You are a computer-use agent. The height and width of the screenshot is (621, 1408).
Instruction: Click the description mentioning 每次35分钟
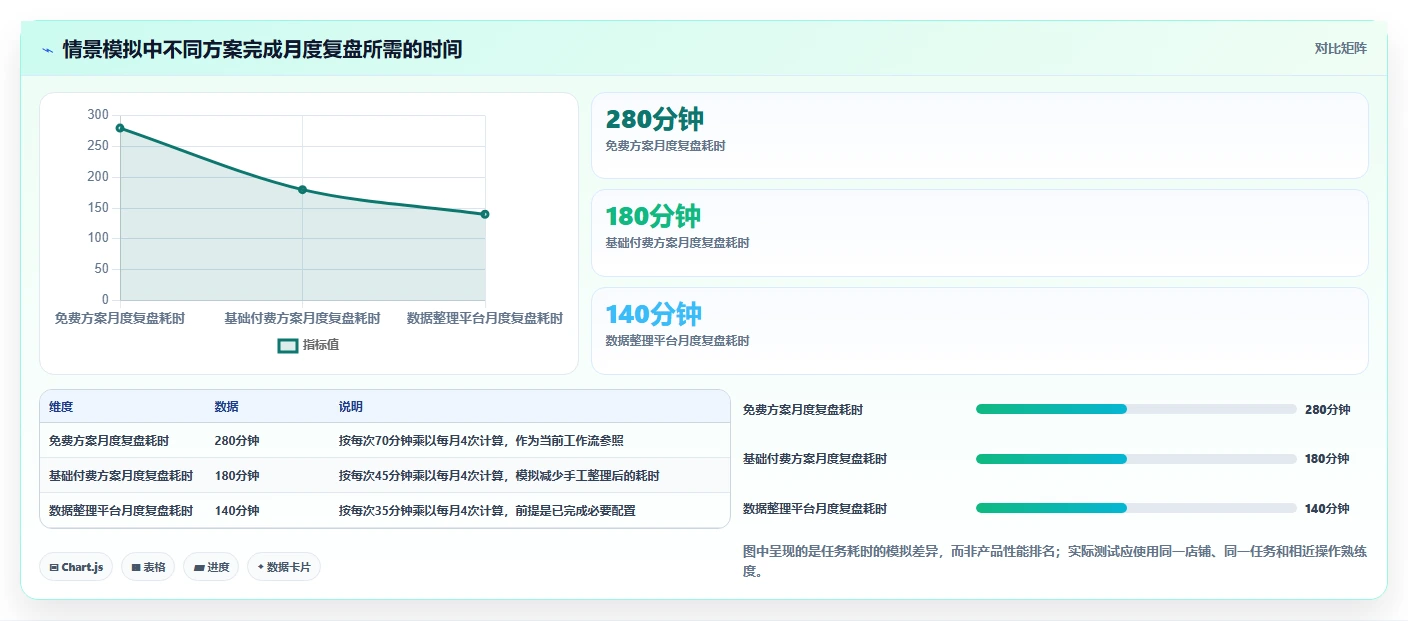487,511
